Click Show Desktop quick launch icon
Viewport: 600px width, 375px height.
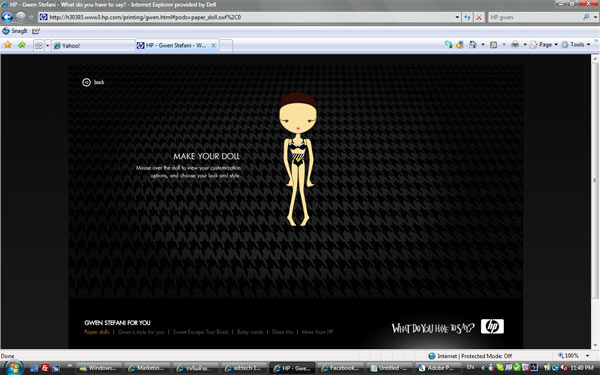(x=34, y=368)
